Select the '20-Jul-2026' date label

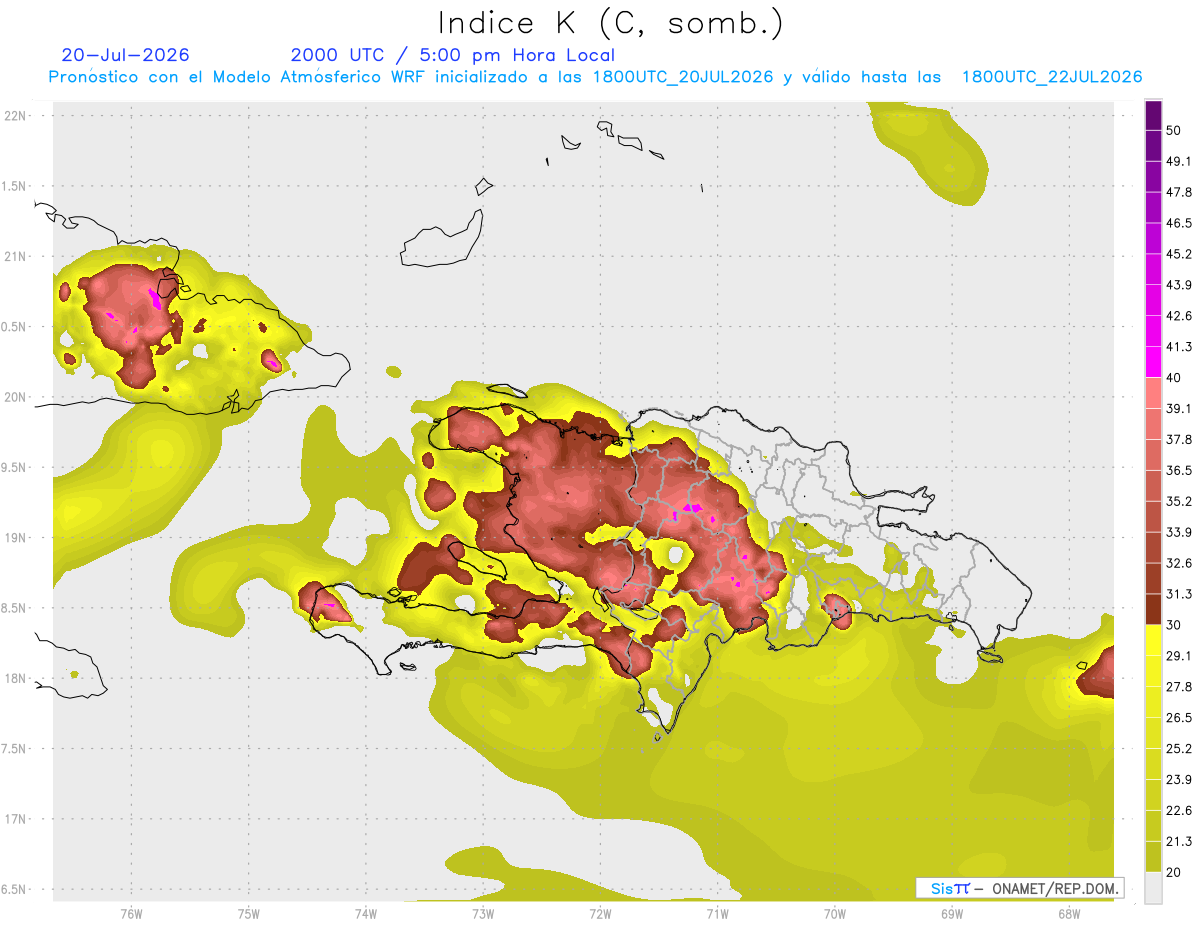pos(125,55)
